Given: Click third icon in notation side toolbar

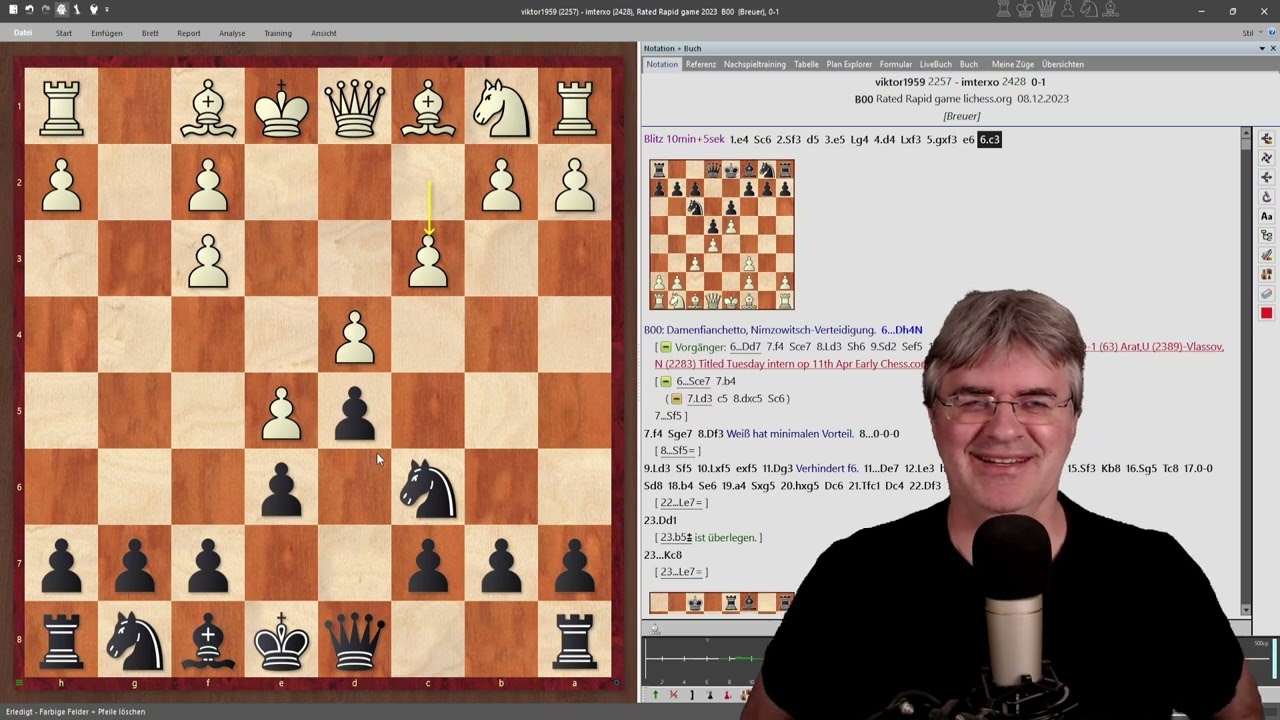Looking at the screenshot, I should (x=1266, y=178).
